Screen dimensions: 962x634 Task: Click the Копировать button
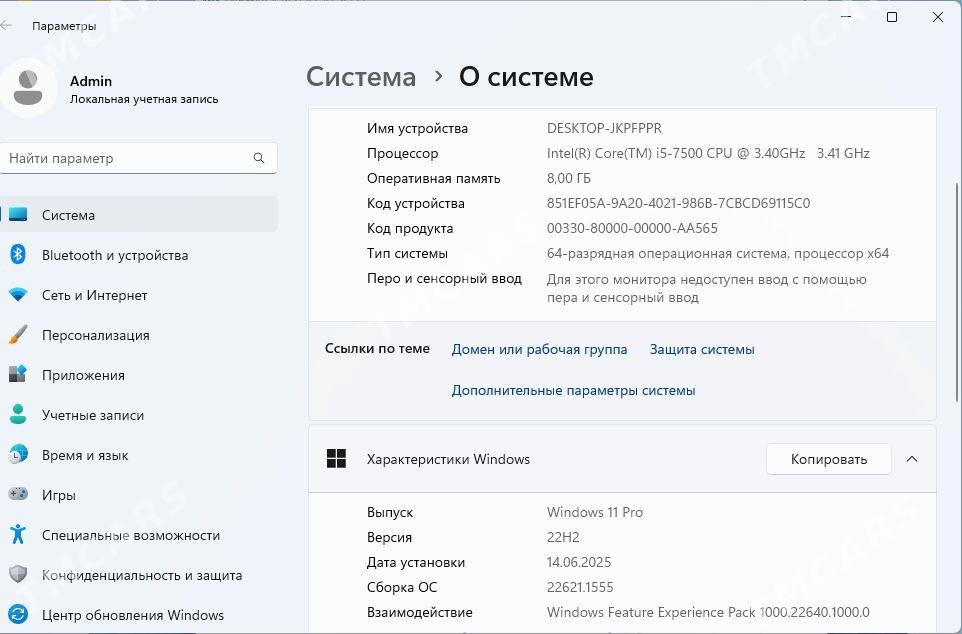[828, 459]
